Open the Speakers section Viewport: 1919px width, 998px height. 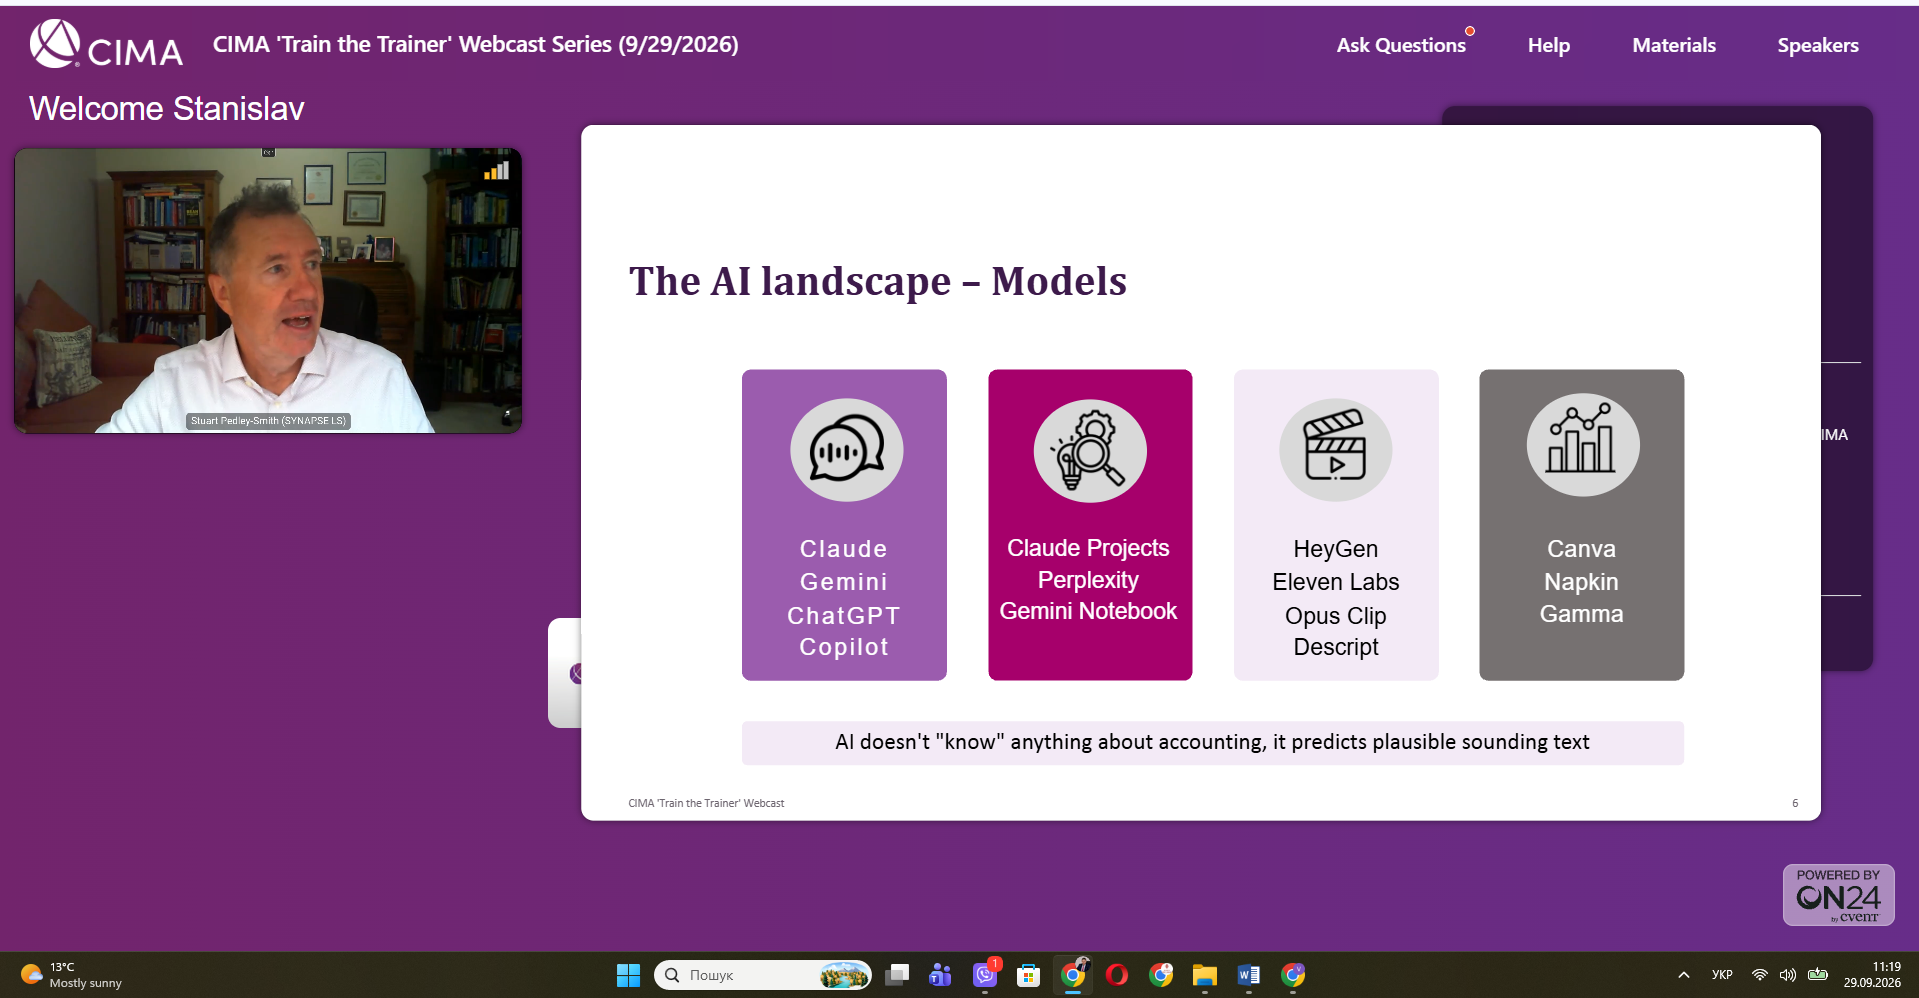(1817, 45)
